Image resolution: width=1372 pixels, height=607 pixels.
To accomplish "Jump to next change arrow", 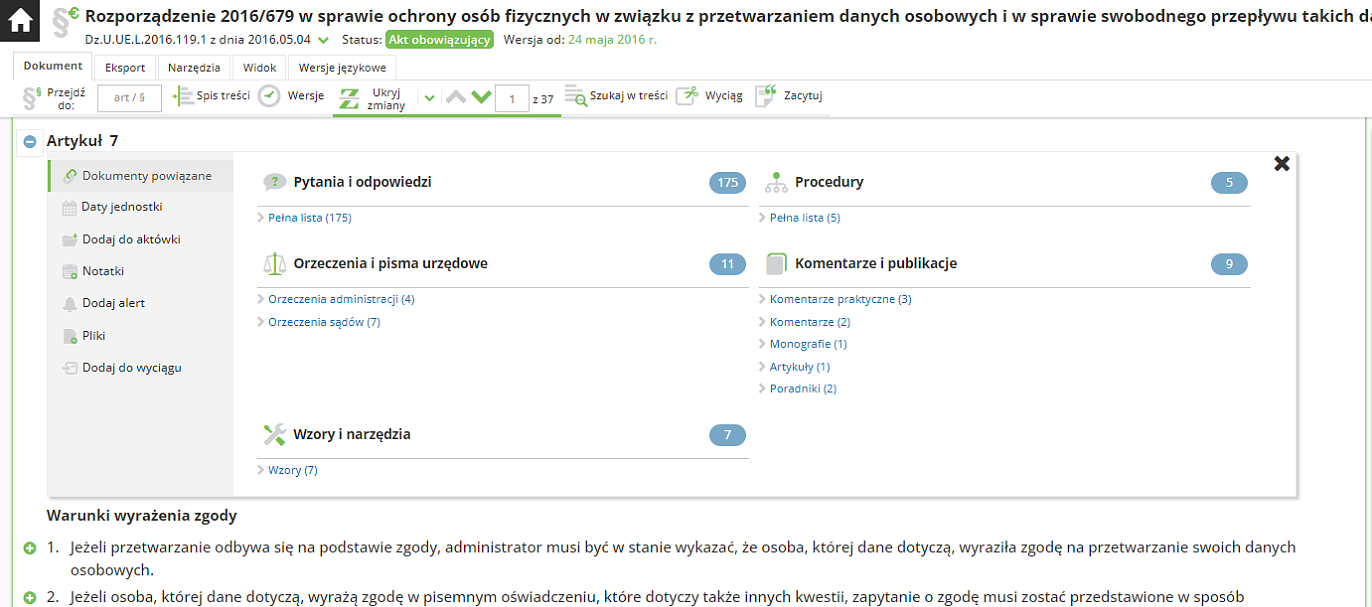I will (x=481, y=97).
